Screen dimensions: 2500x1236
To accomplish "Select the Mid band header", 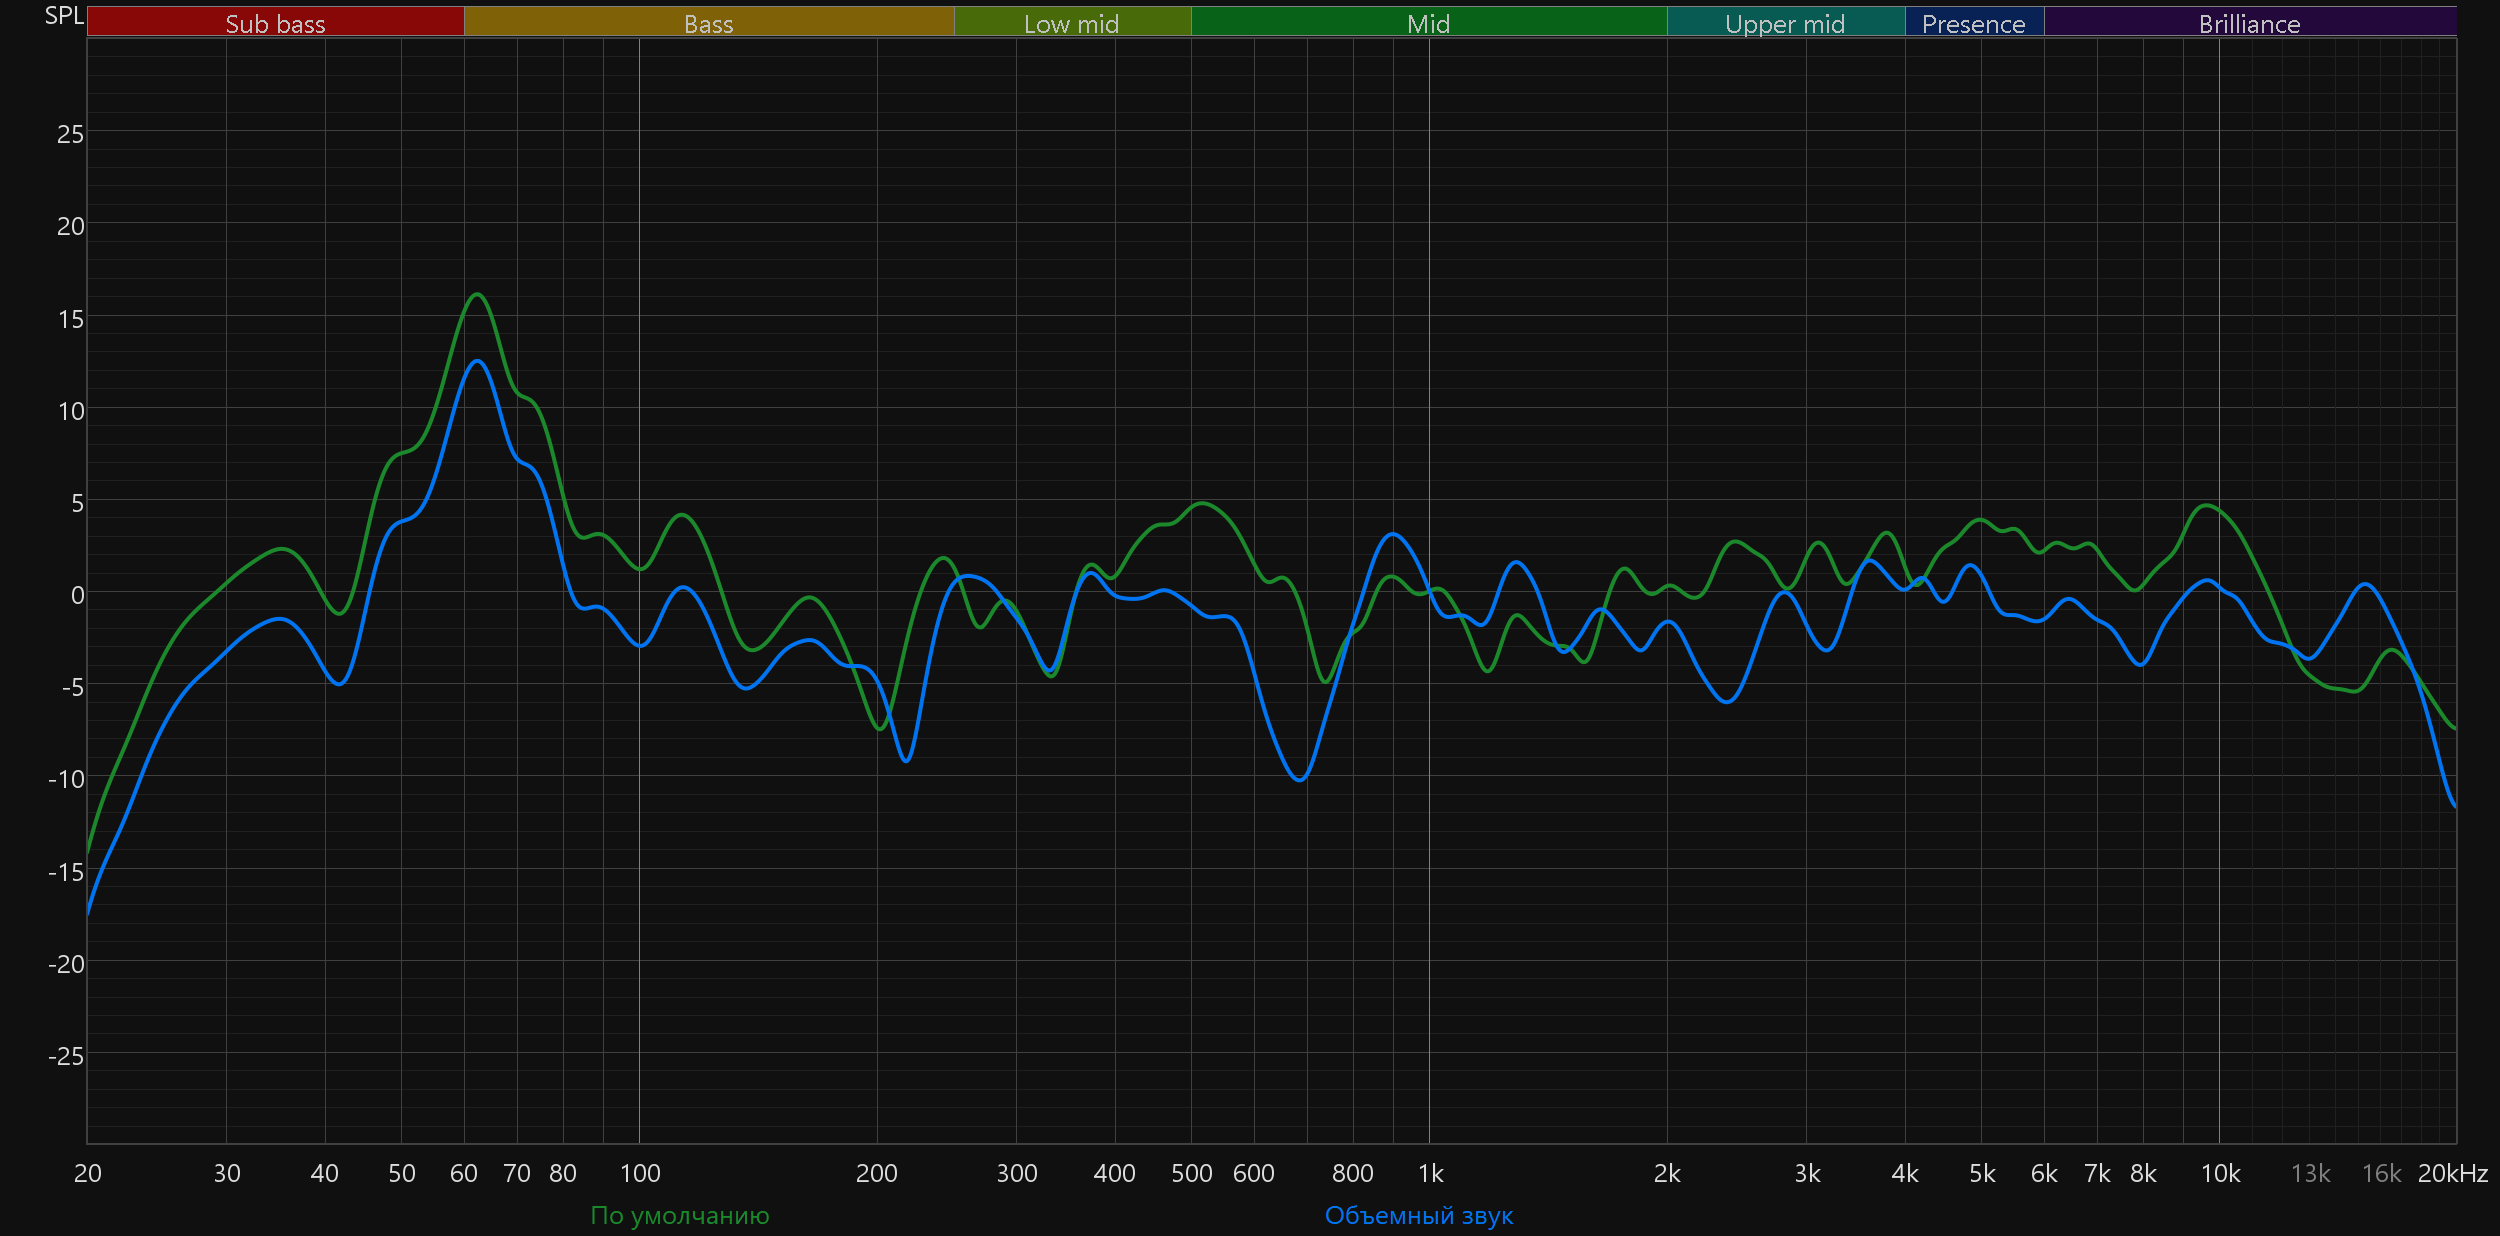I will [x=1428, y=23].
